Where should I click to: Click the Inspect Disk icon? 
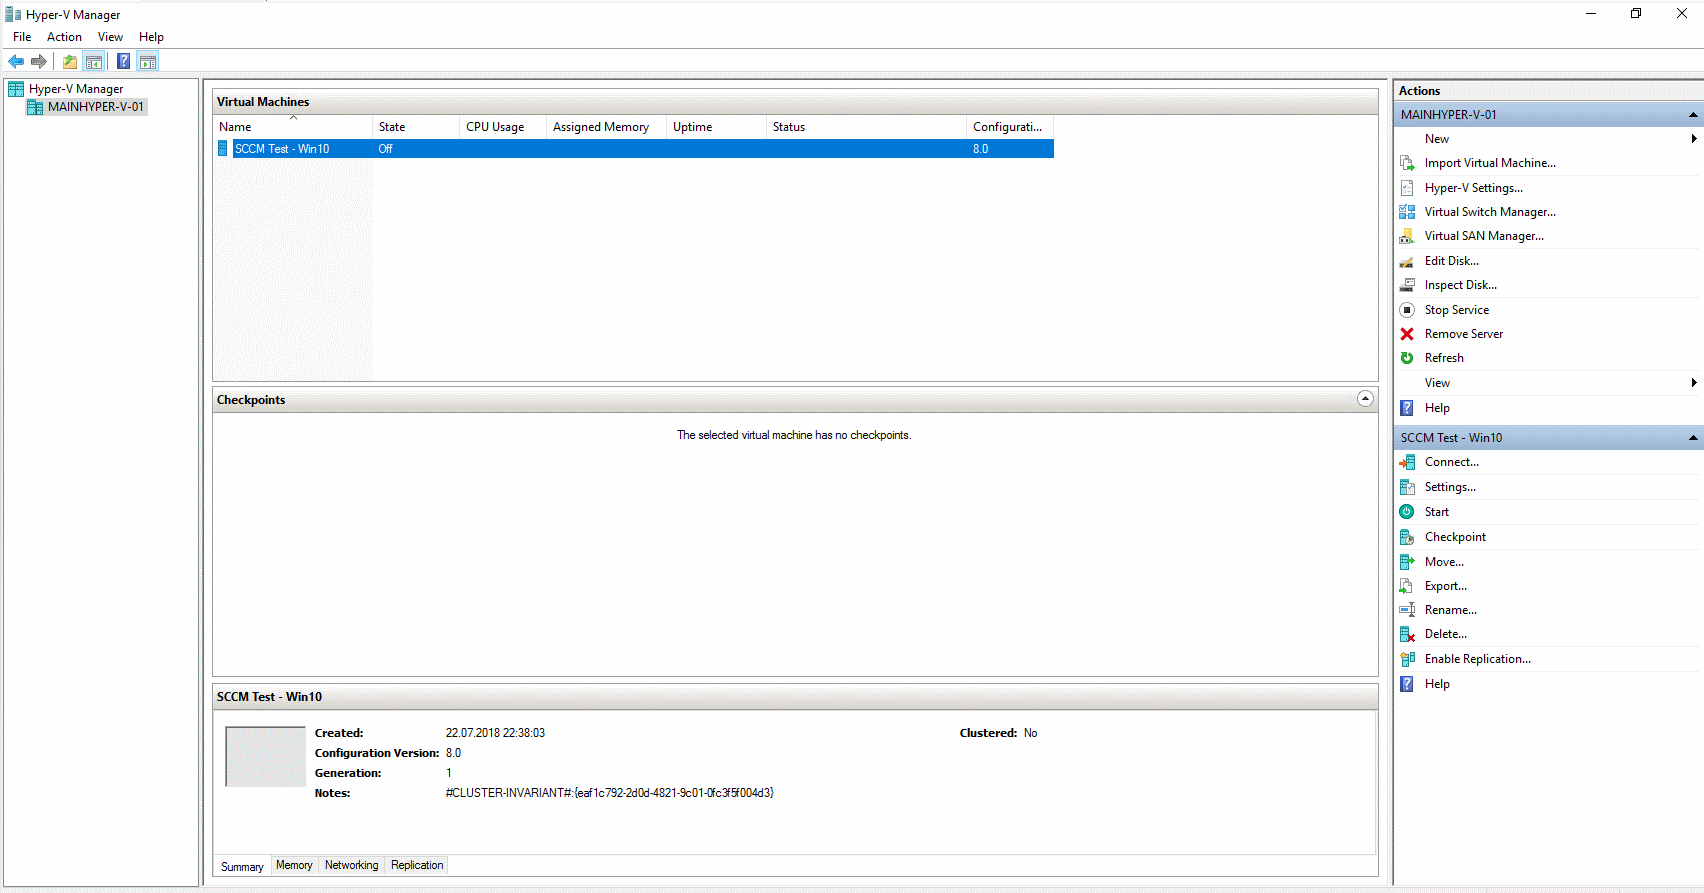1407,285
